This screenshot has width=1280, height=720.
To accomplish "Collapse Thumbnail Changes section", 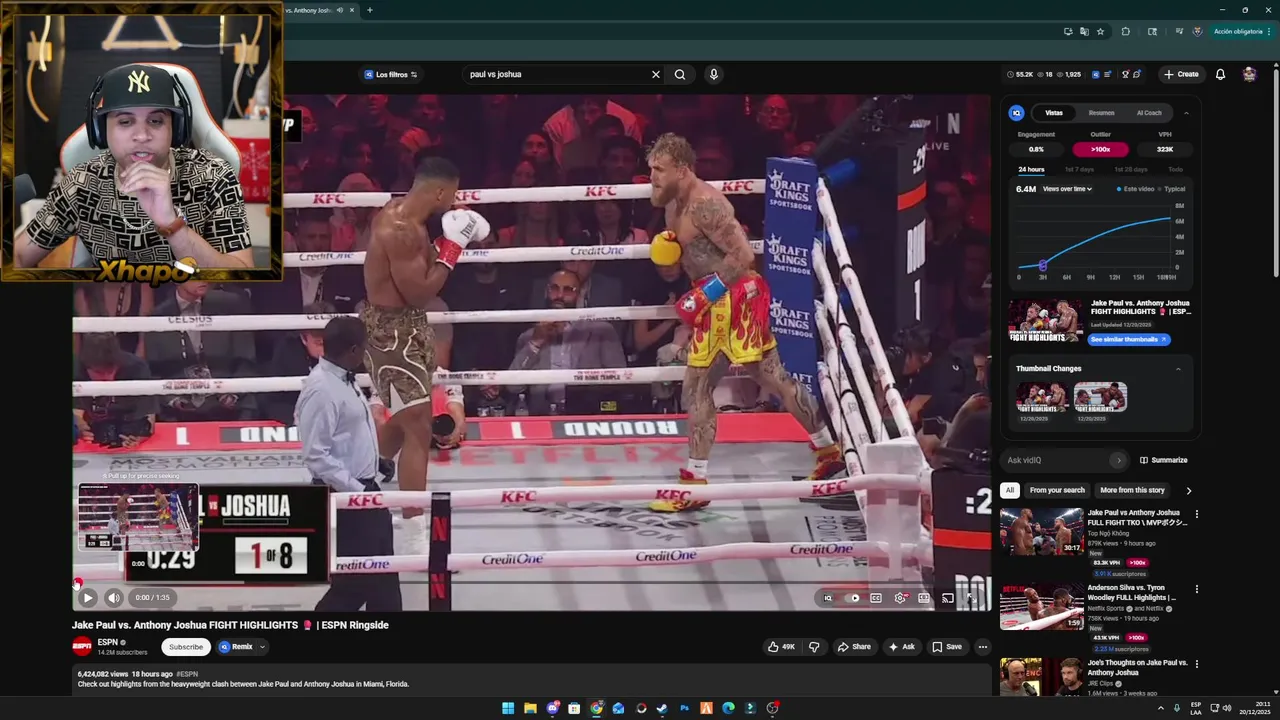I will pyautogui.click(x=1177, y=369).
